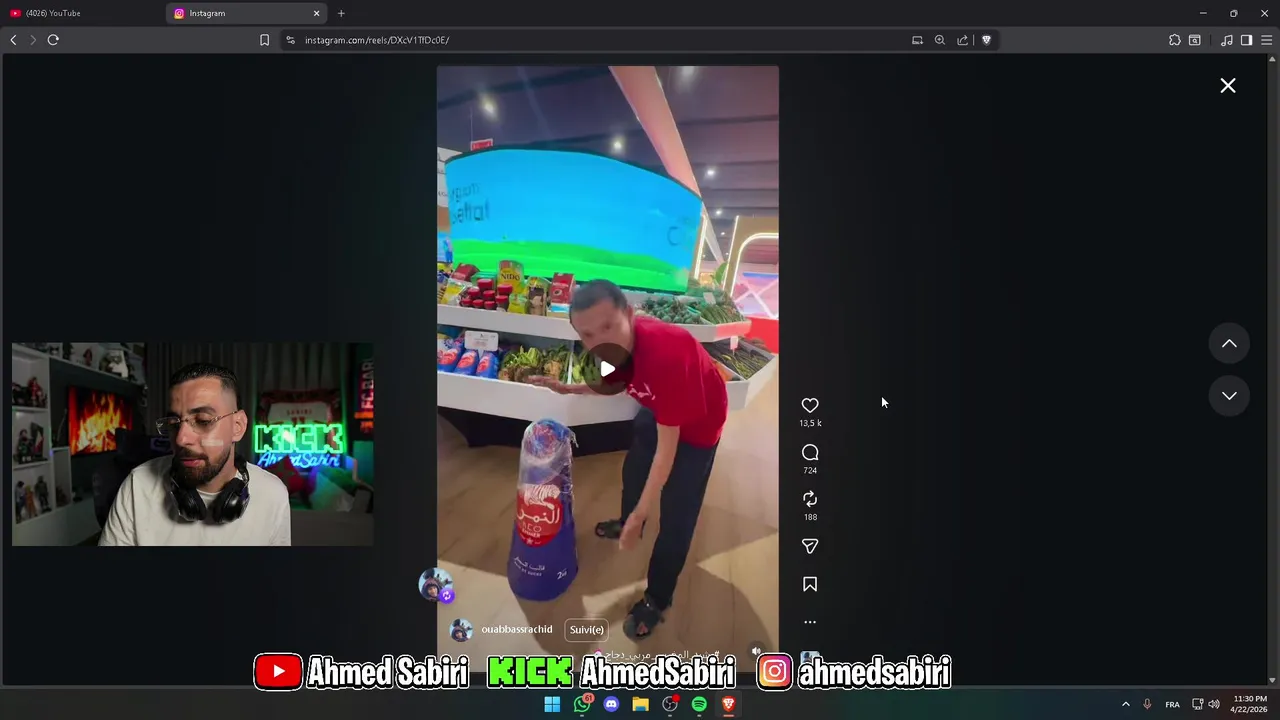The image size is (1280, 720).
Task: Open the zoom magnifier in address bar
Action: (x=940, y=40)
